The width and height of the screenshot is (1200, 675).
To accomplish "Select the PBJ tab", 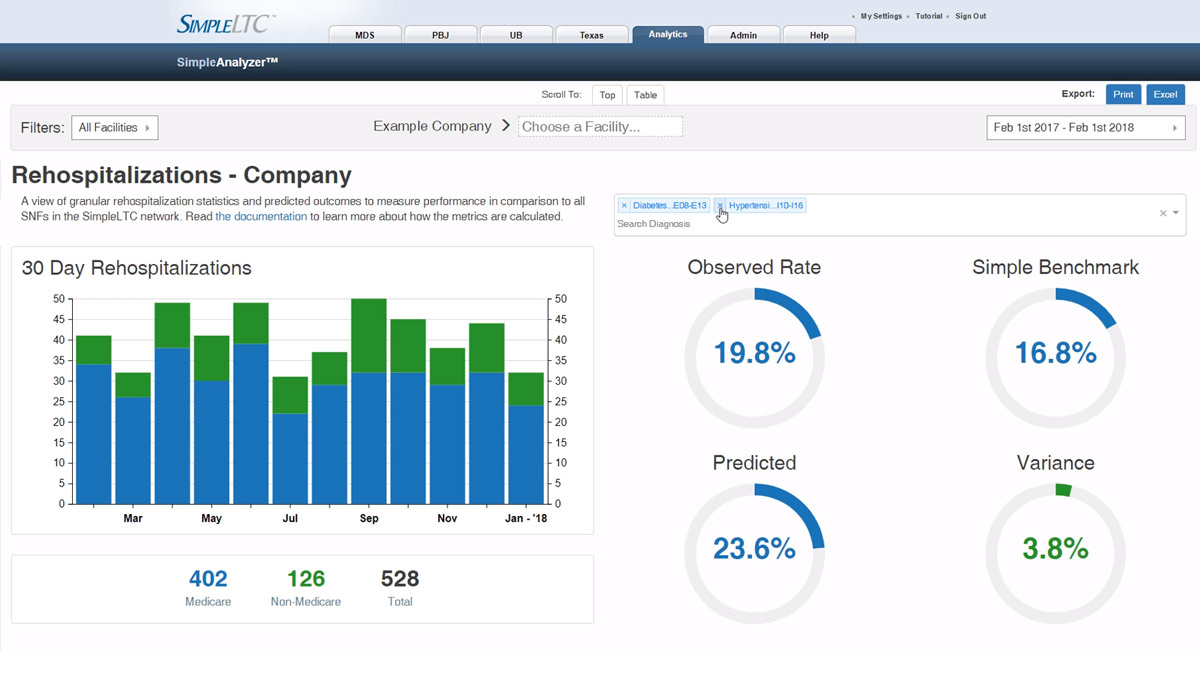I will point(440,33).
